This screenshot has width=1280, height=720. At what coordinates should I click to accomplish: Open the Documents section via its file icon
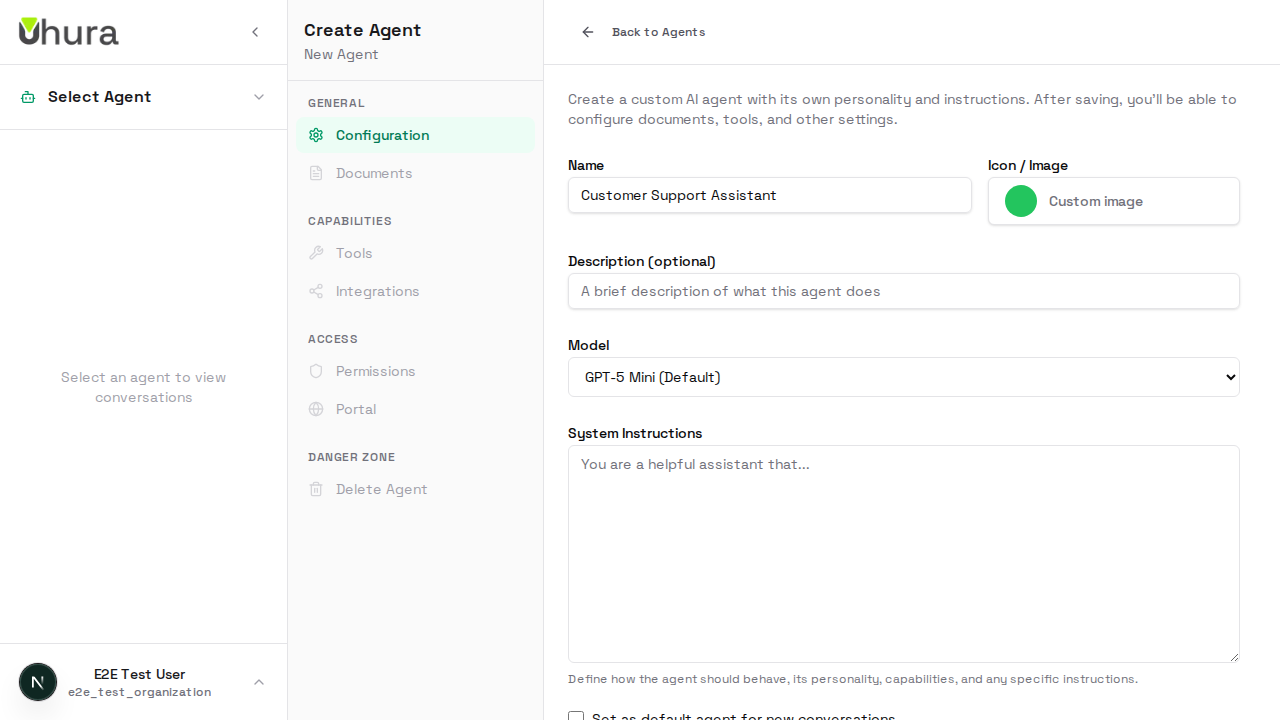click(316, 173)
